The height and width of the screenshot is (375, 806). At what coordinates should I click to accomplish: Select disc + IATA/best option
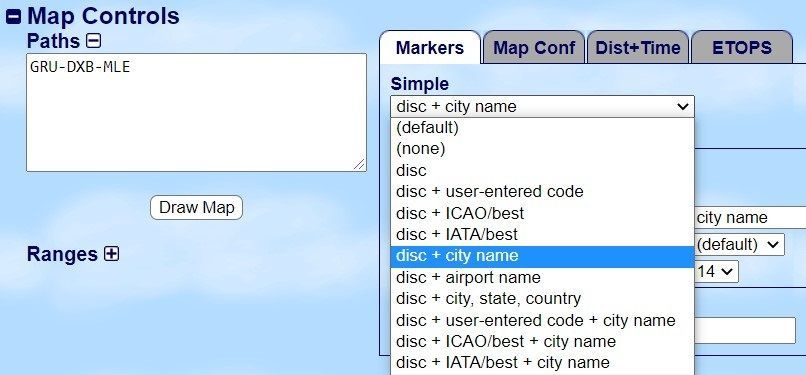(542, 235)
